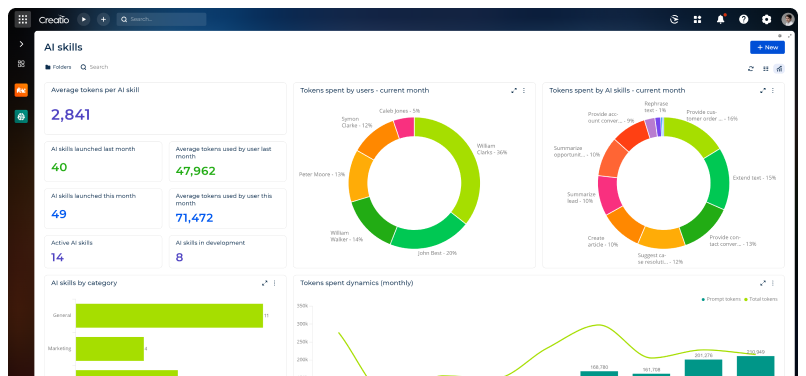Open the Folders panel
Viewport: 806px width, 376px height.
(58, 67)
